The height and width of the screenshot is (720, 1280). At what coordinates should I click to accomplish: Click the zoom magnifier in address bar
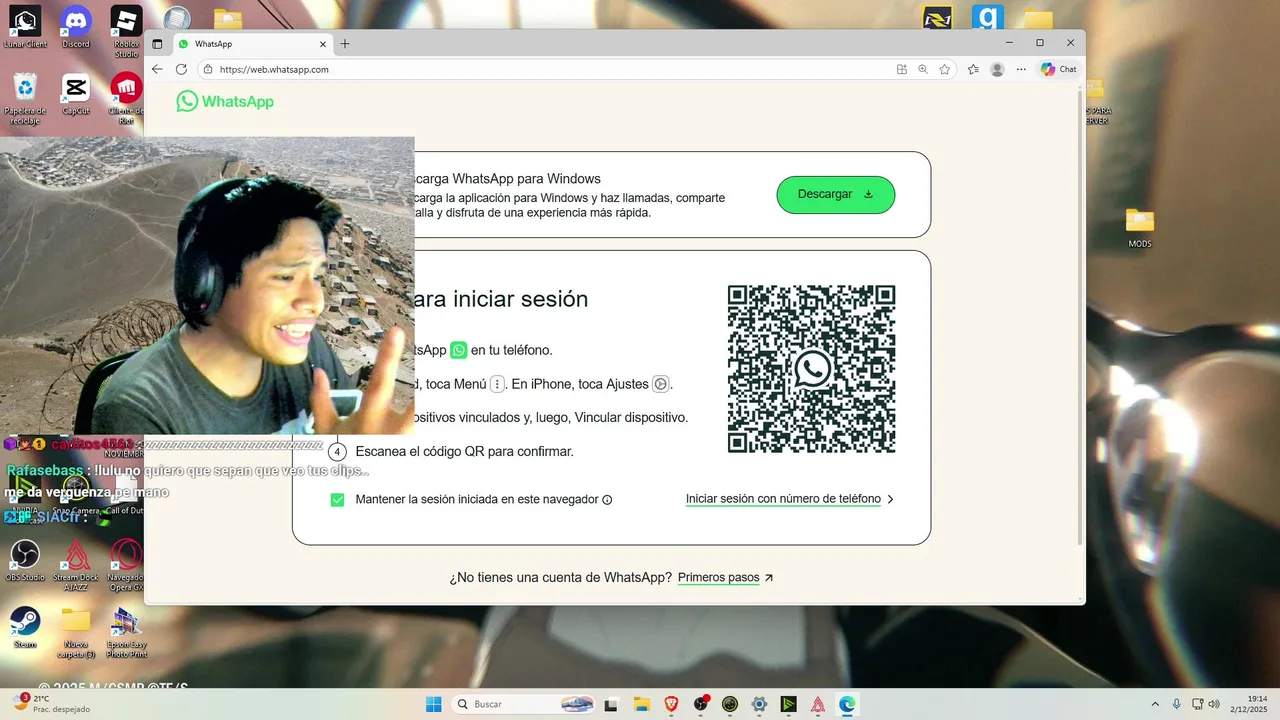(x=923, y=69)
